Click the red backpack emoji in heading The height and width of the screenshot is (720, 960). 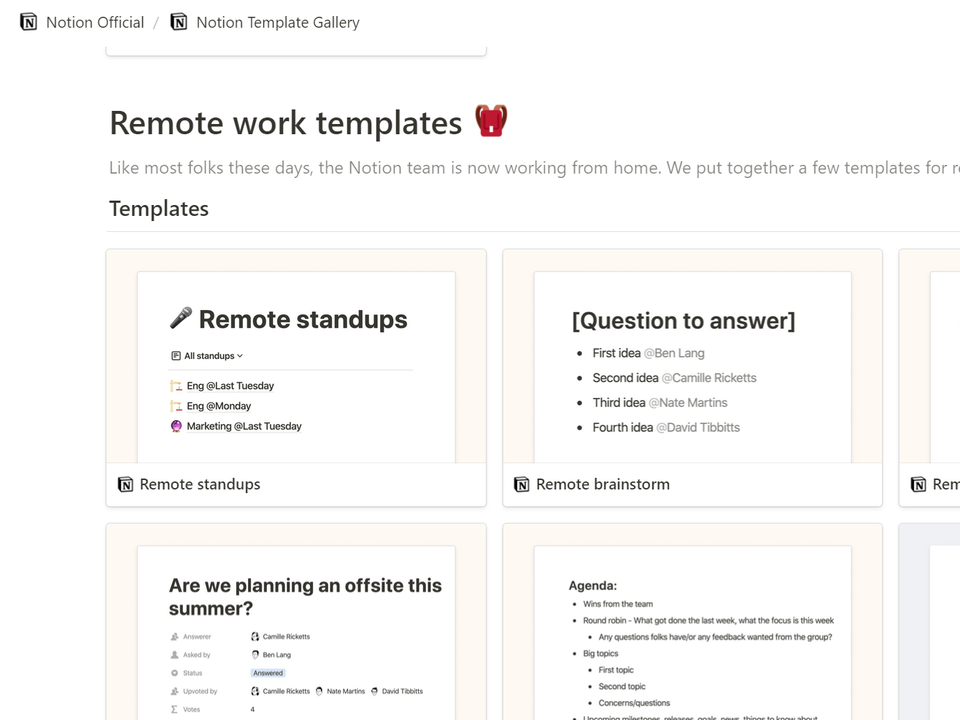coord(491,121)
